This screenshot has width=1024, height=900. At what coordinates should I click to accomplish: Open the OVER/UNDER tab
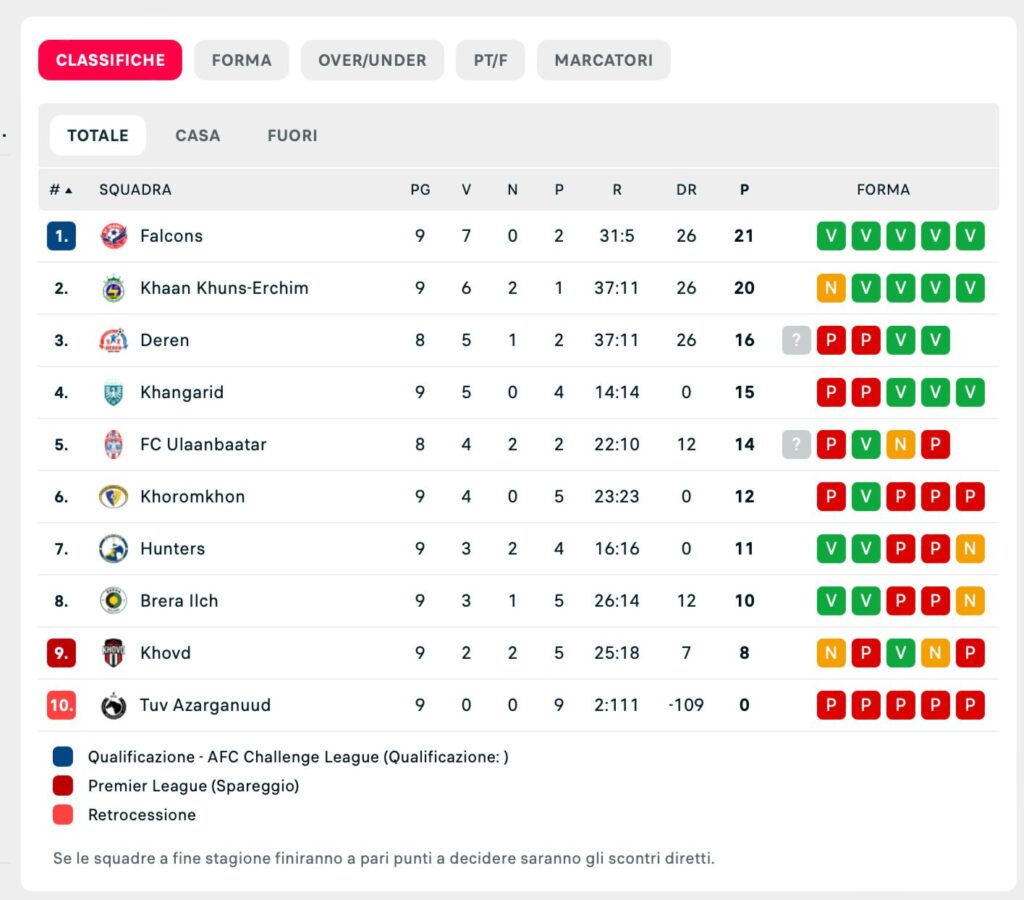pos(372,60)
